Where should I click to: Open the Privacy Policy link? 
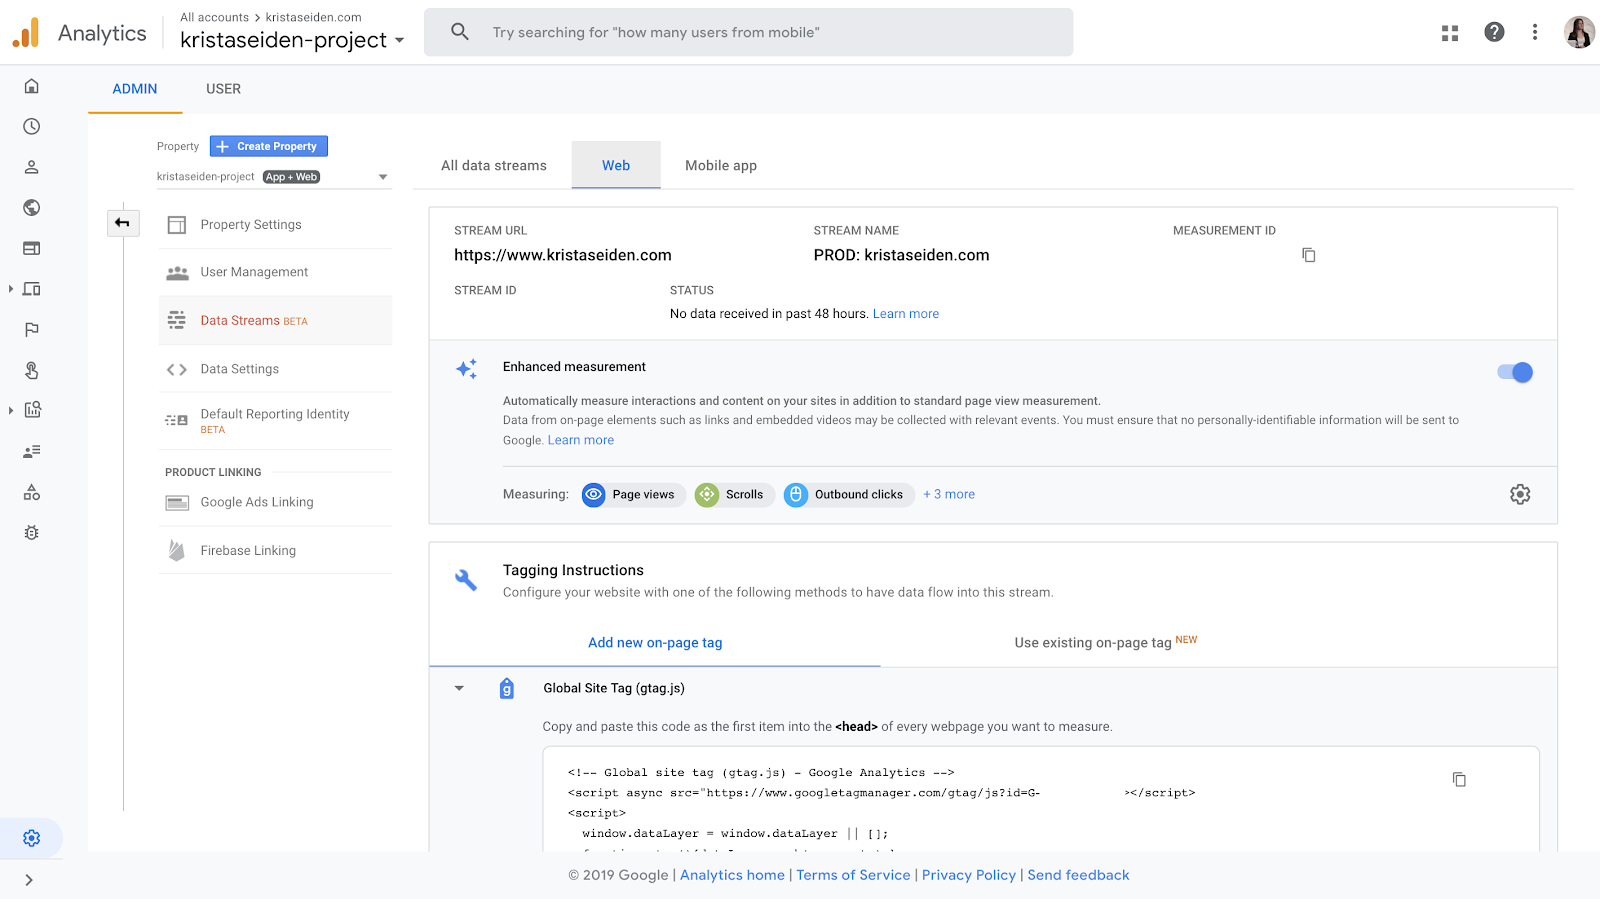point(969,875)
